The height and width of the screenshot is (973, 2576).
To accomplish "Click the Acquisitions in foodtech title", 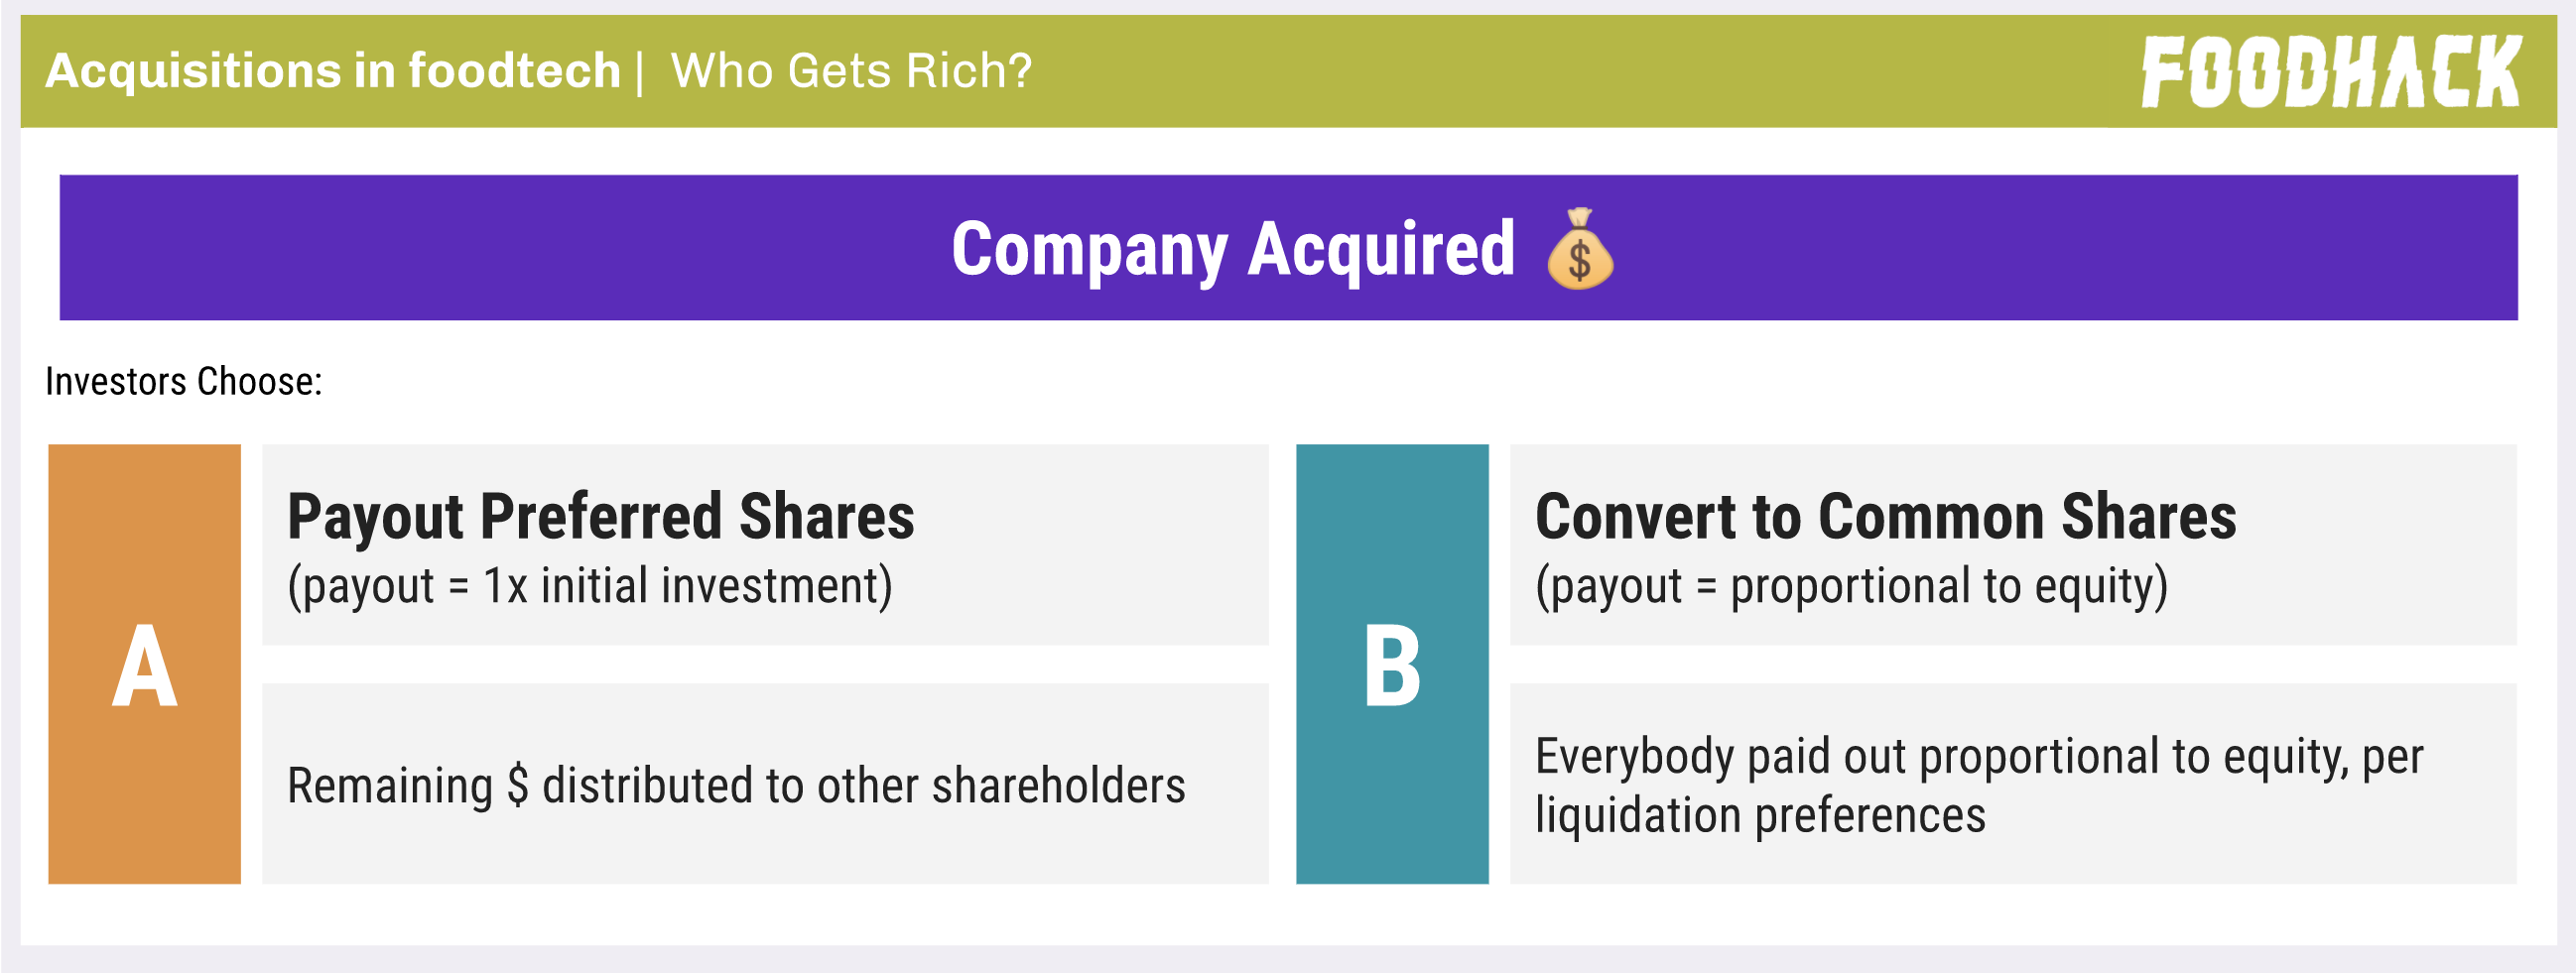I will (x=333, y=71).
